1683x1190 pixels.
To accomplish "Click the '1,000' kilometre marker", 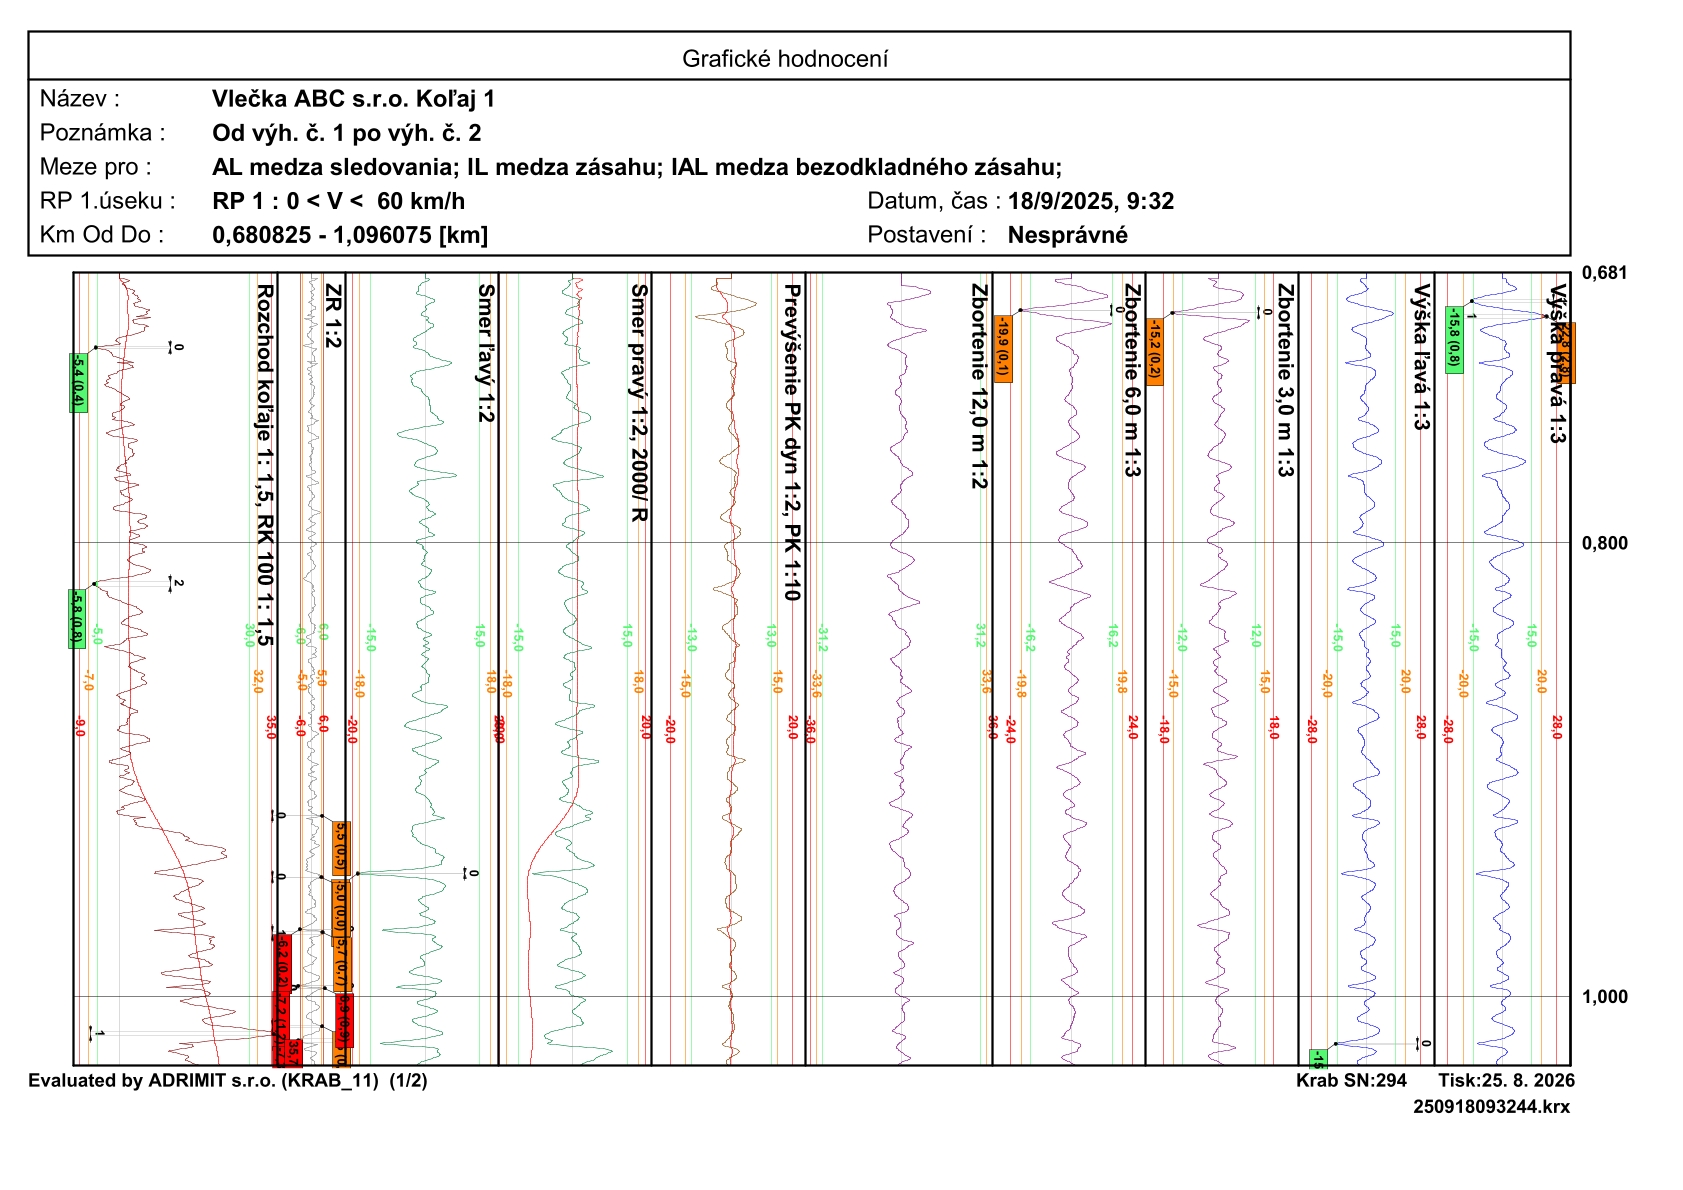I will pyautogui.click(x=1604, y=996).
